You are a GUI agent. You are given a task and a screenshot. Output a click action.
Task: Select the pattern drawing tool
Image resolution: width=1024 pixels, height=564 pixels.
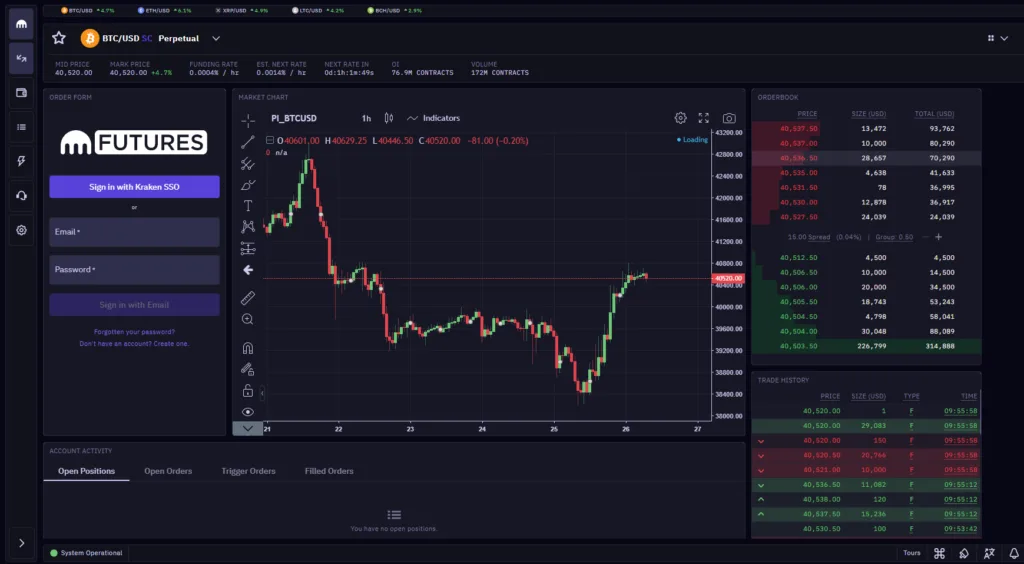(x=248, y=227)
